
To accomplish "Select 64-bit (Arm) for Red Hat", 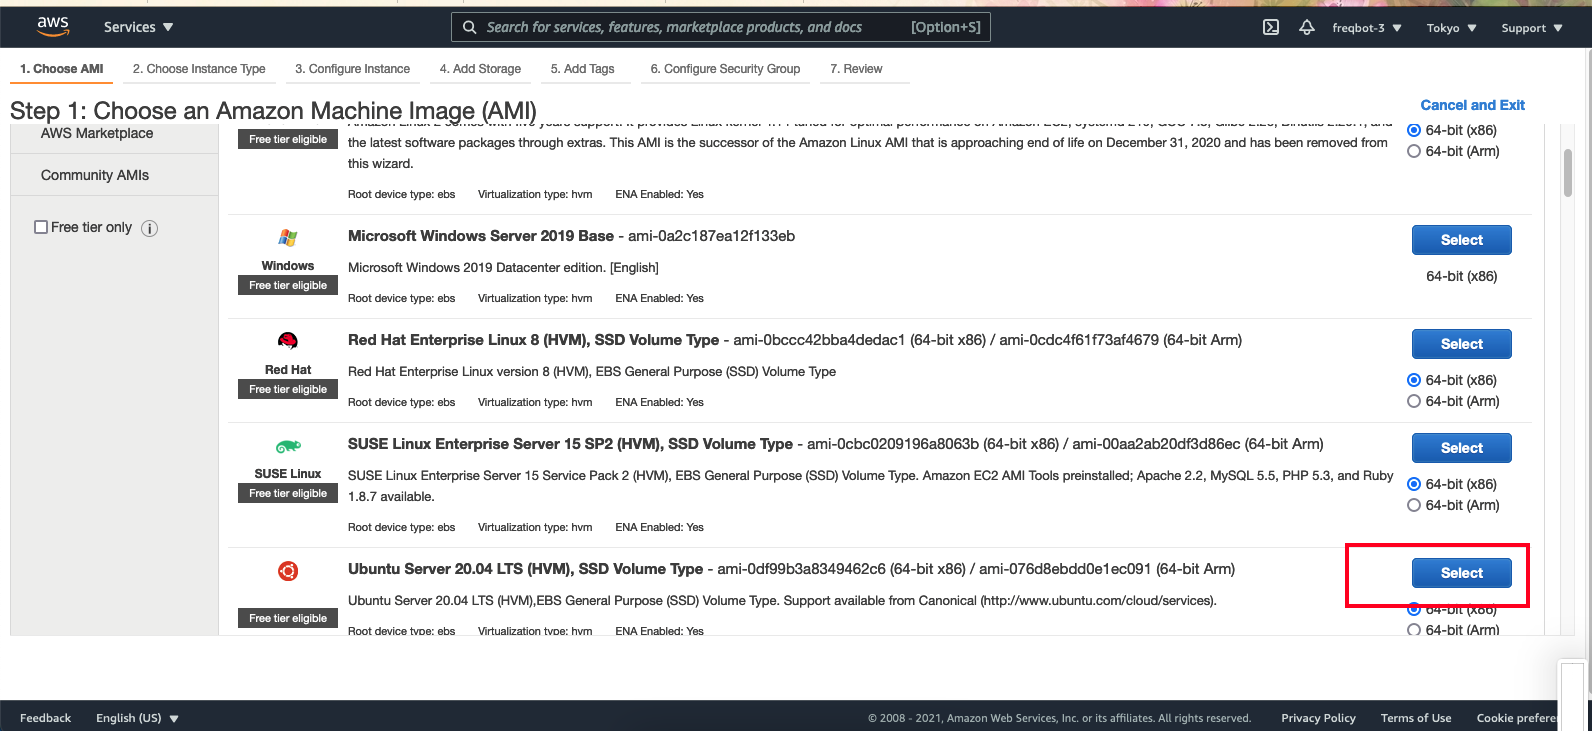I will click(x=1414, y=401).
